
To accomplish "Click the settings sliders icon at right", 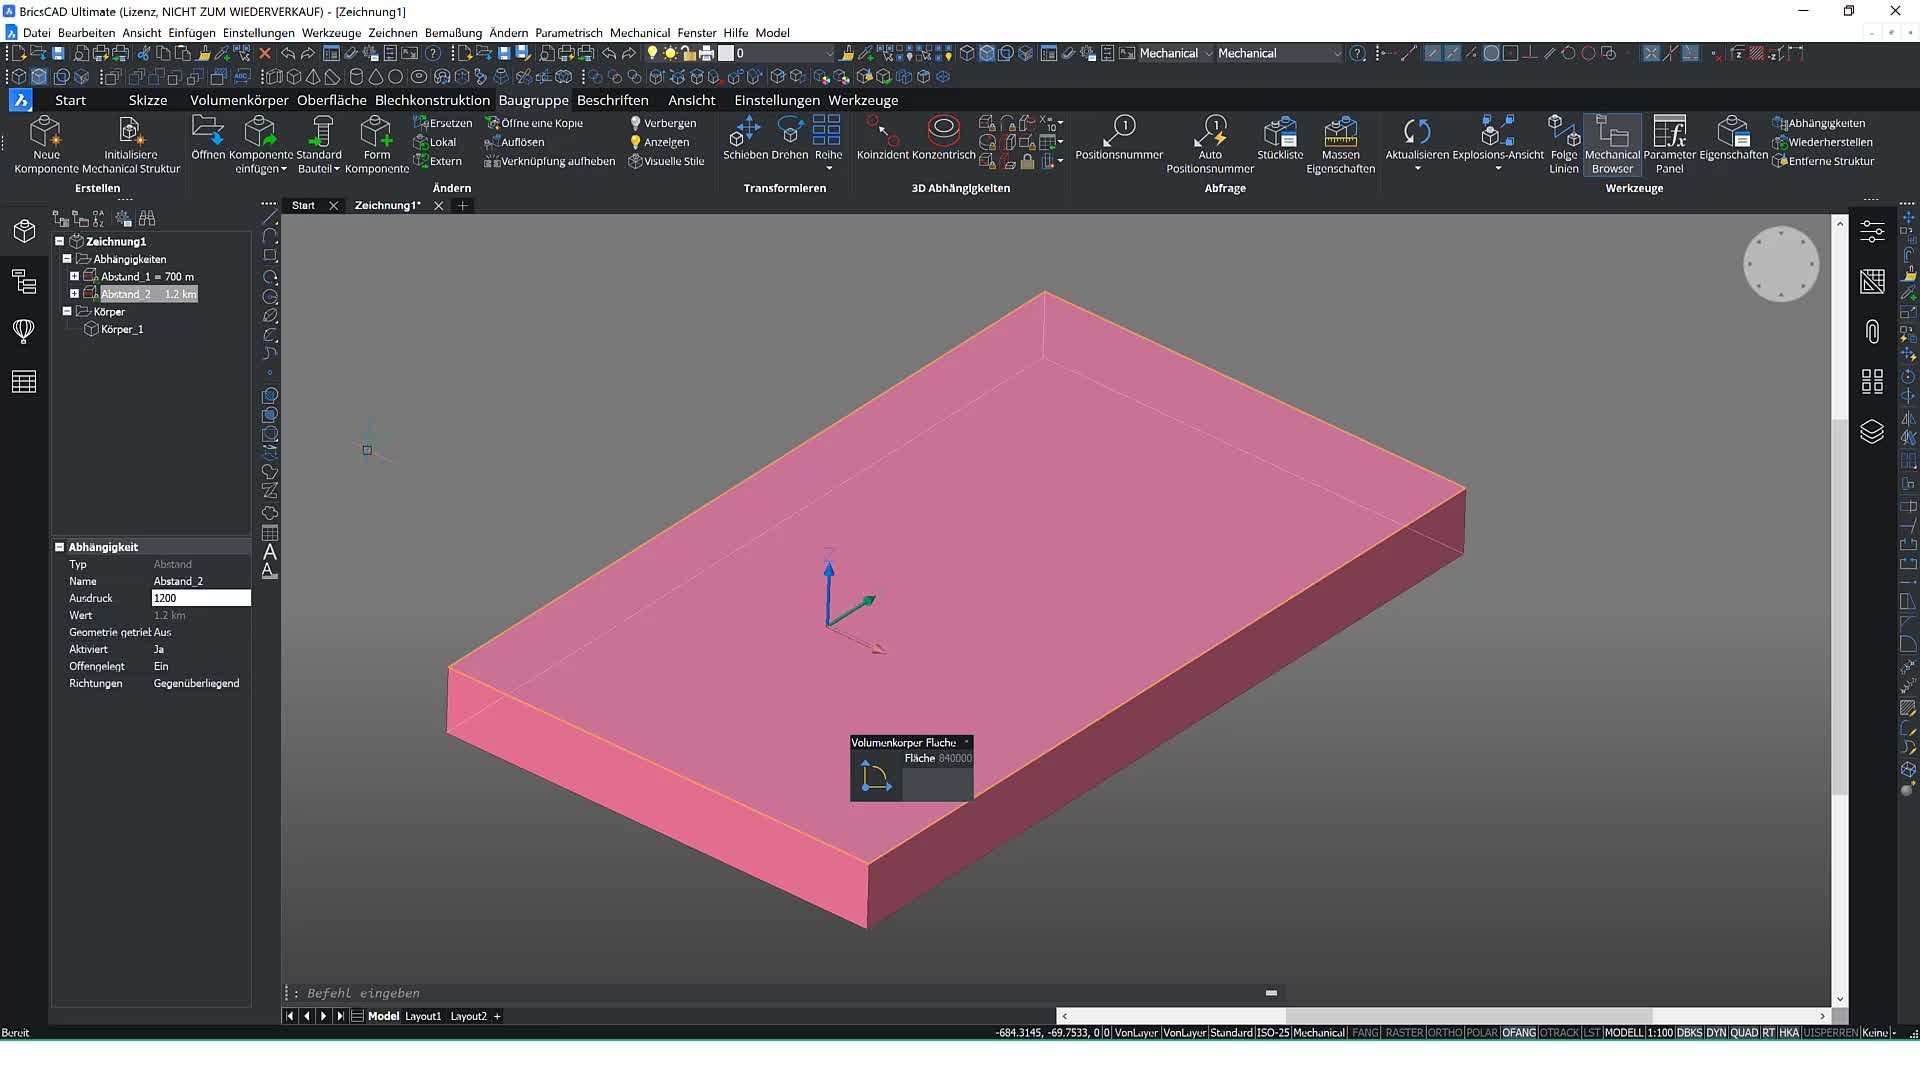I will click(x=1872, y=231).
